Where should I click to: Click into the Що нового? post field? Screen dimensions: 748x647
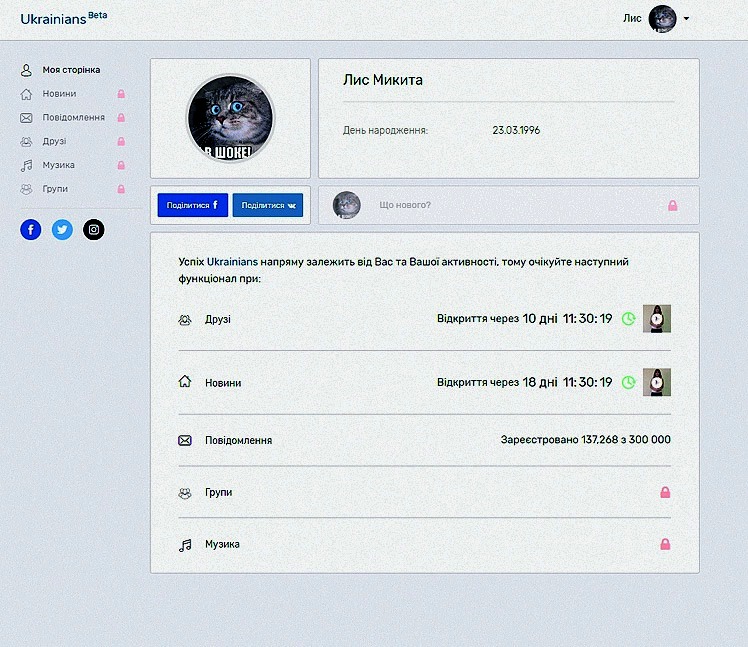(500, 205)
